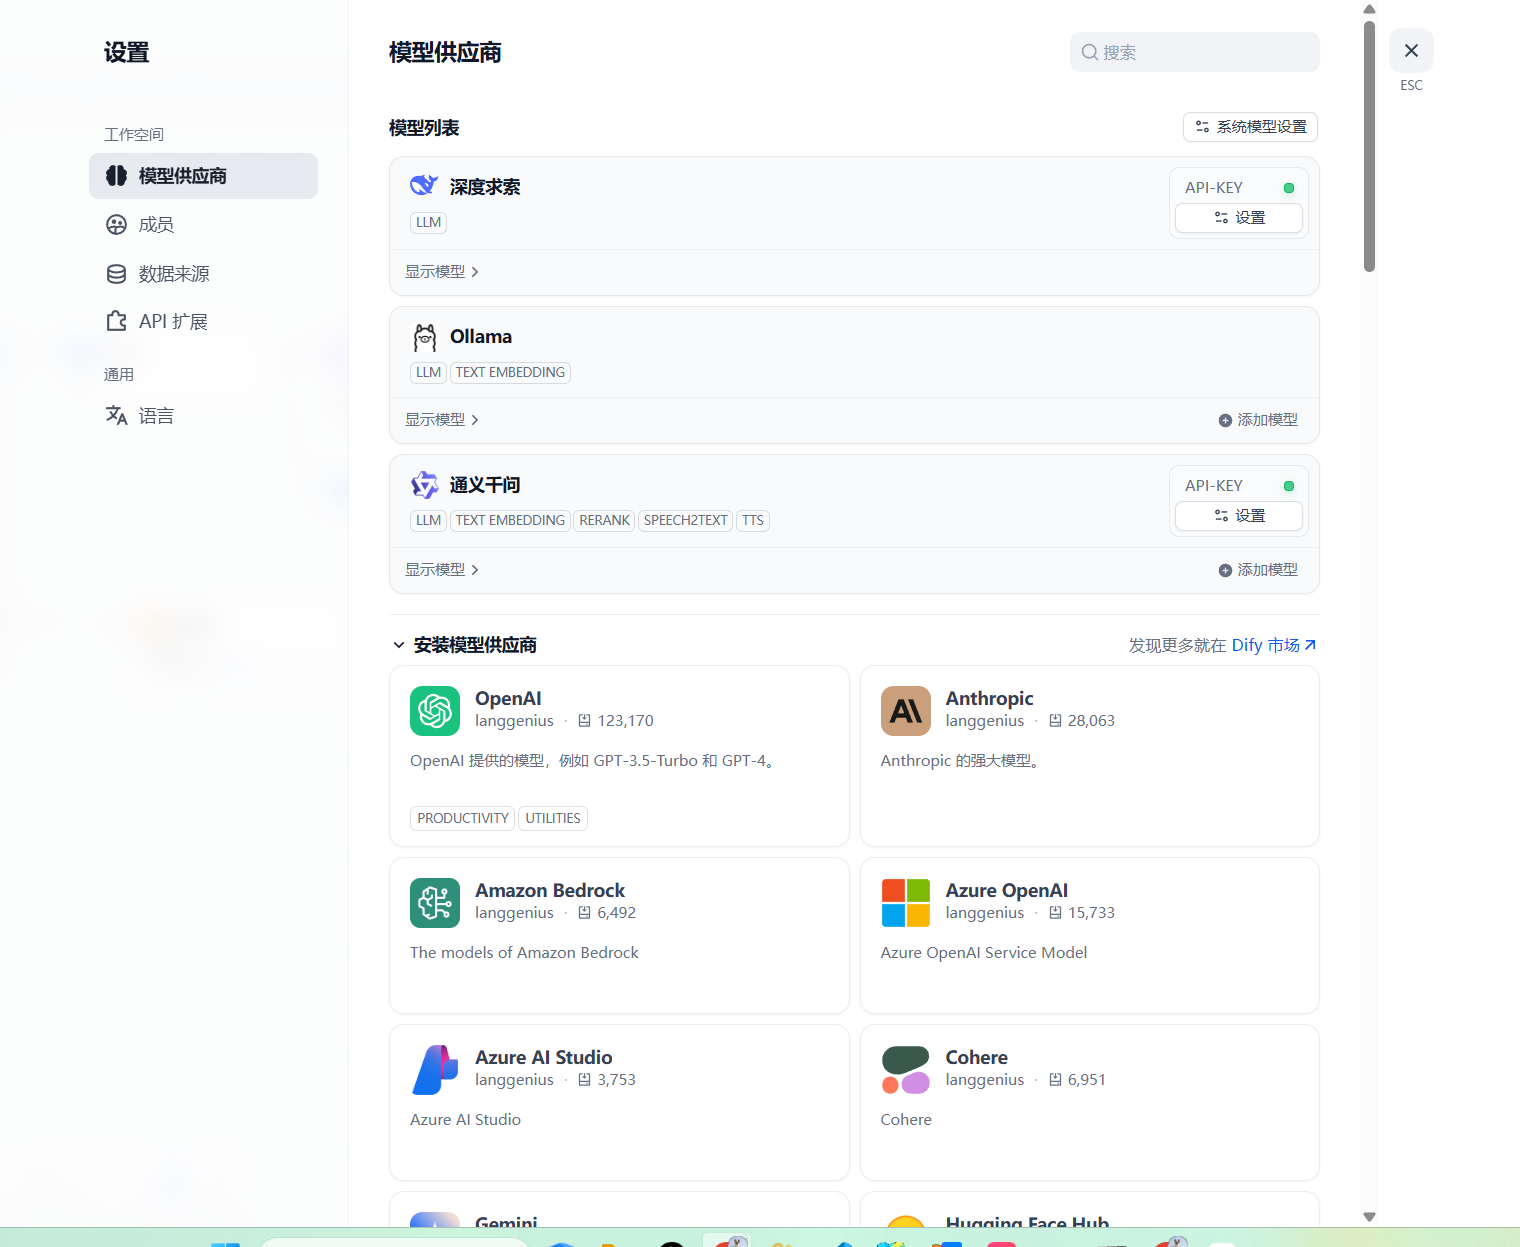Open the Dify 市场 link
This screenshot has width=1520, height=1247.
(1273, 645)
